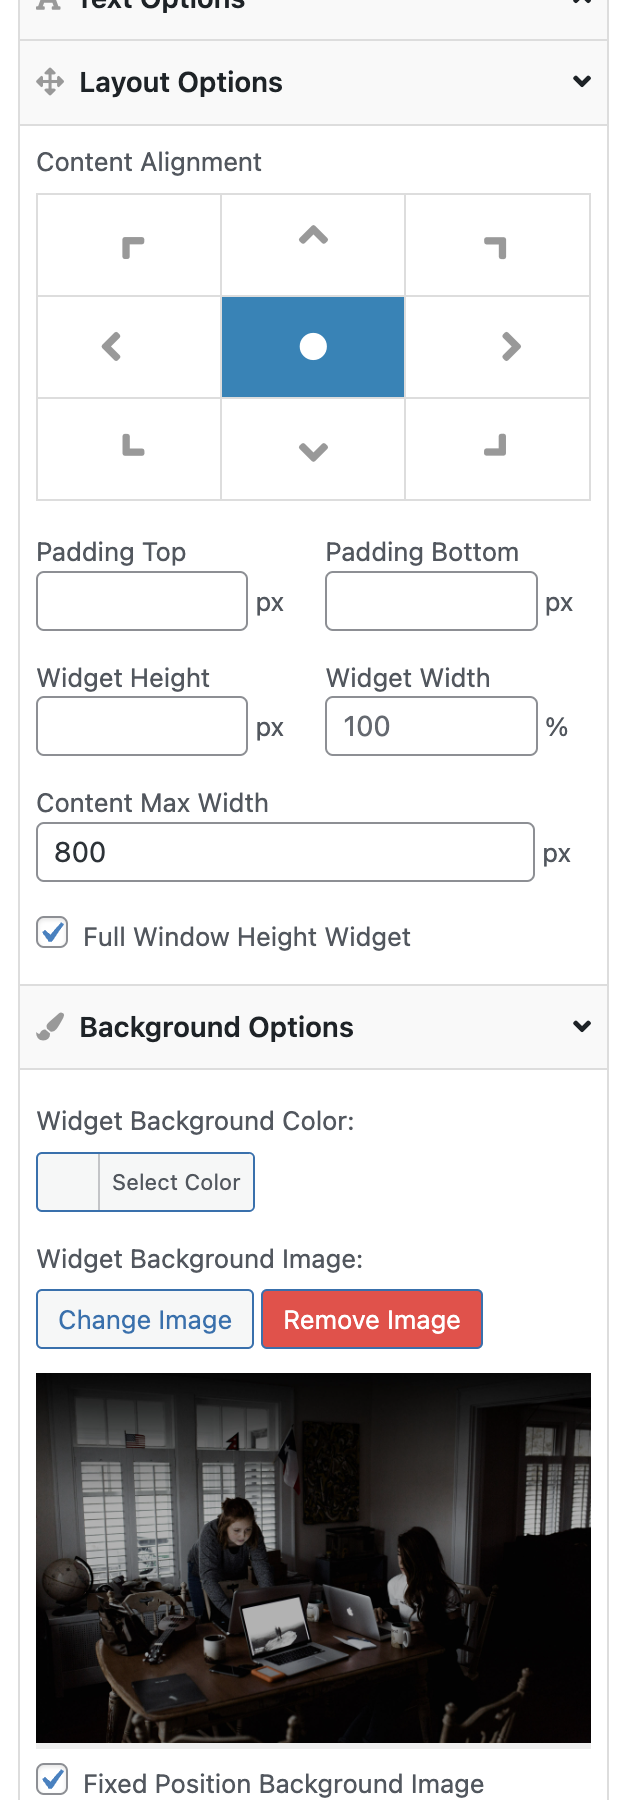The width and height of the screenshot is (628, 1800).
Task: Click the background image preview thumbnail
Action: tap(313, 1558)
